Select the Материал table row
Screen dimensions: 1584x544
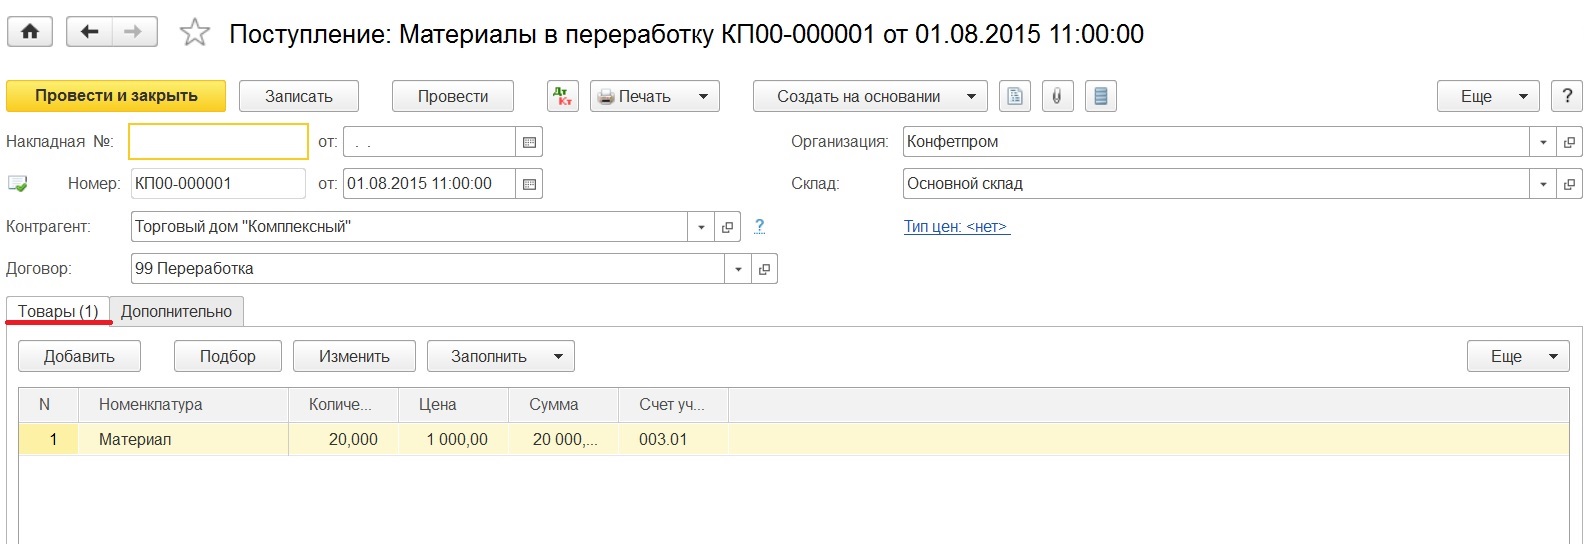coord(135,439)
